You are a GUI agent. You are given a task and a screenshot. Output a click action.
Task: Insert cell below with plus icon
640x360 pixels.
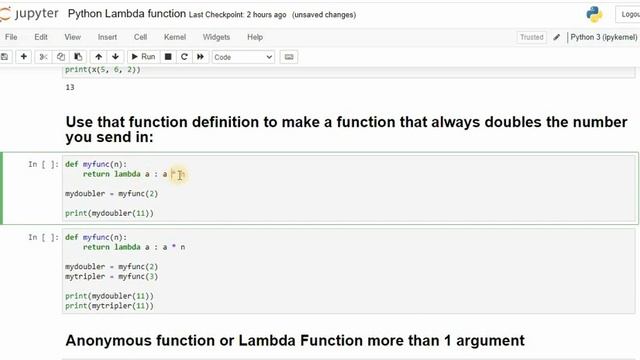click(x=24, y=57)
